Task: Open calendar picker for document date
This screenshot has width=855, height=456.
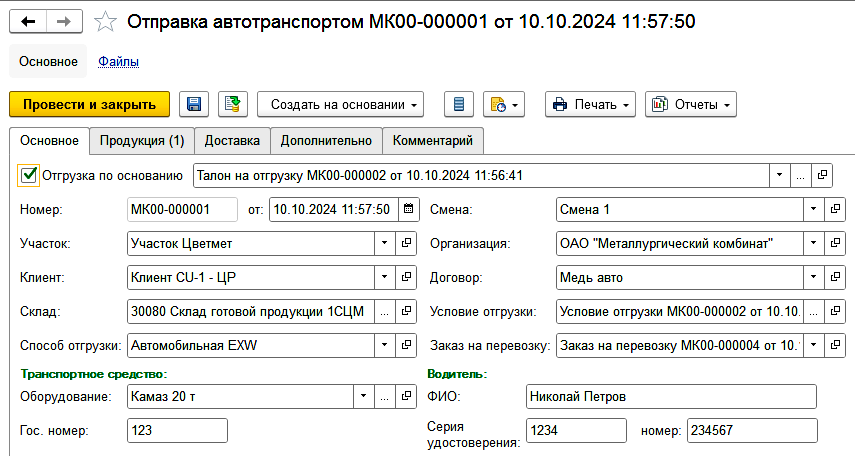Action: [x=408, y=210]
